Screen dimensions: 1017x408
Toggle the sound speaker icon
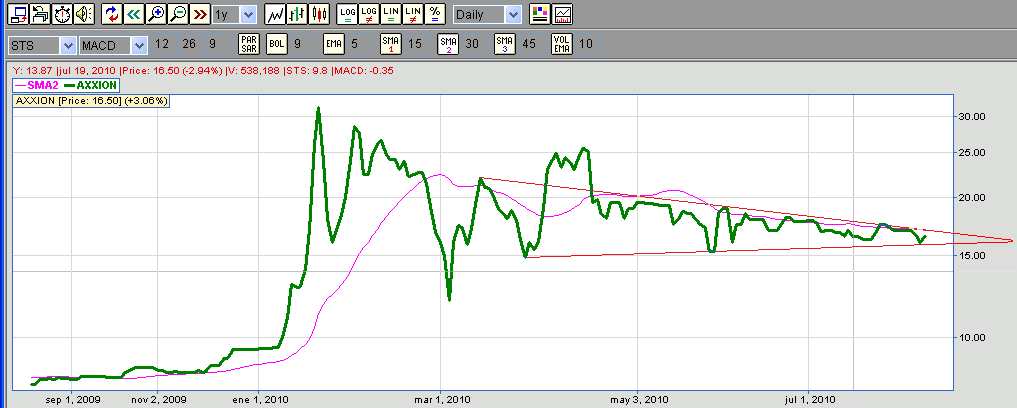point(83,15)
